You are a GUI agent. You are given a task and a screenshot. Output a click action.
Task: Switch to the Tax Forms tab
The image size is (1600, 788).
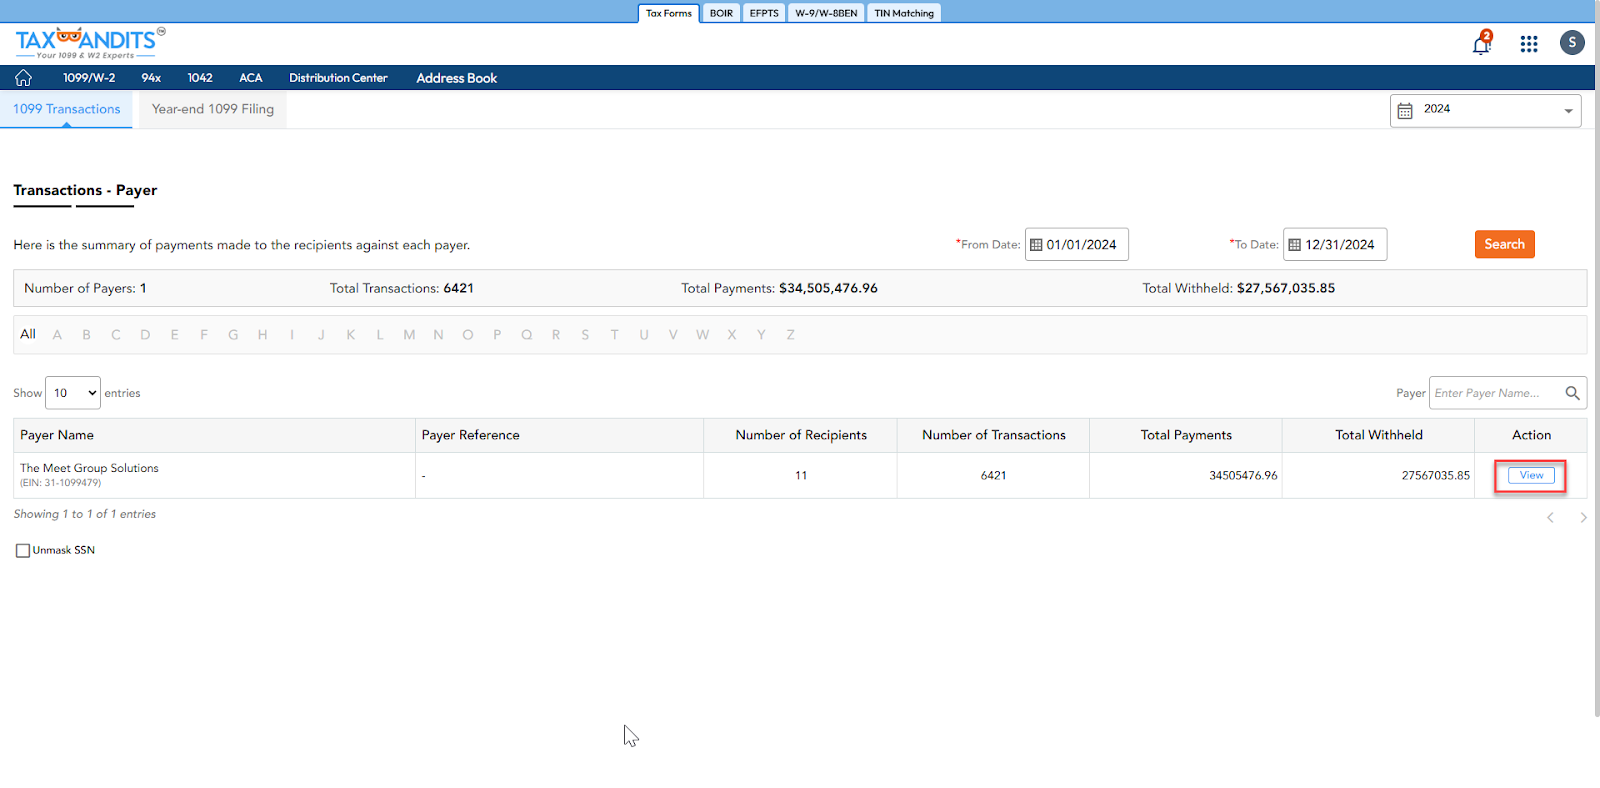[668, 13]
